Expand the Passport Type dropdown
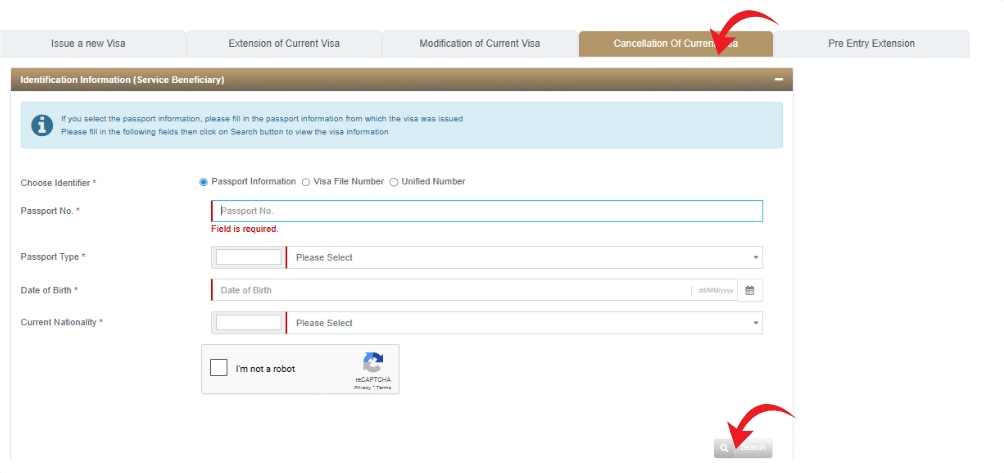The image size is (1004, 473). point(524,258)
